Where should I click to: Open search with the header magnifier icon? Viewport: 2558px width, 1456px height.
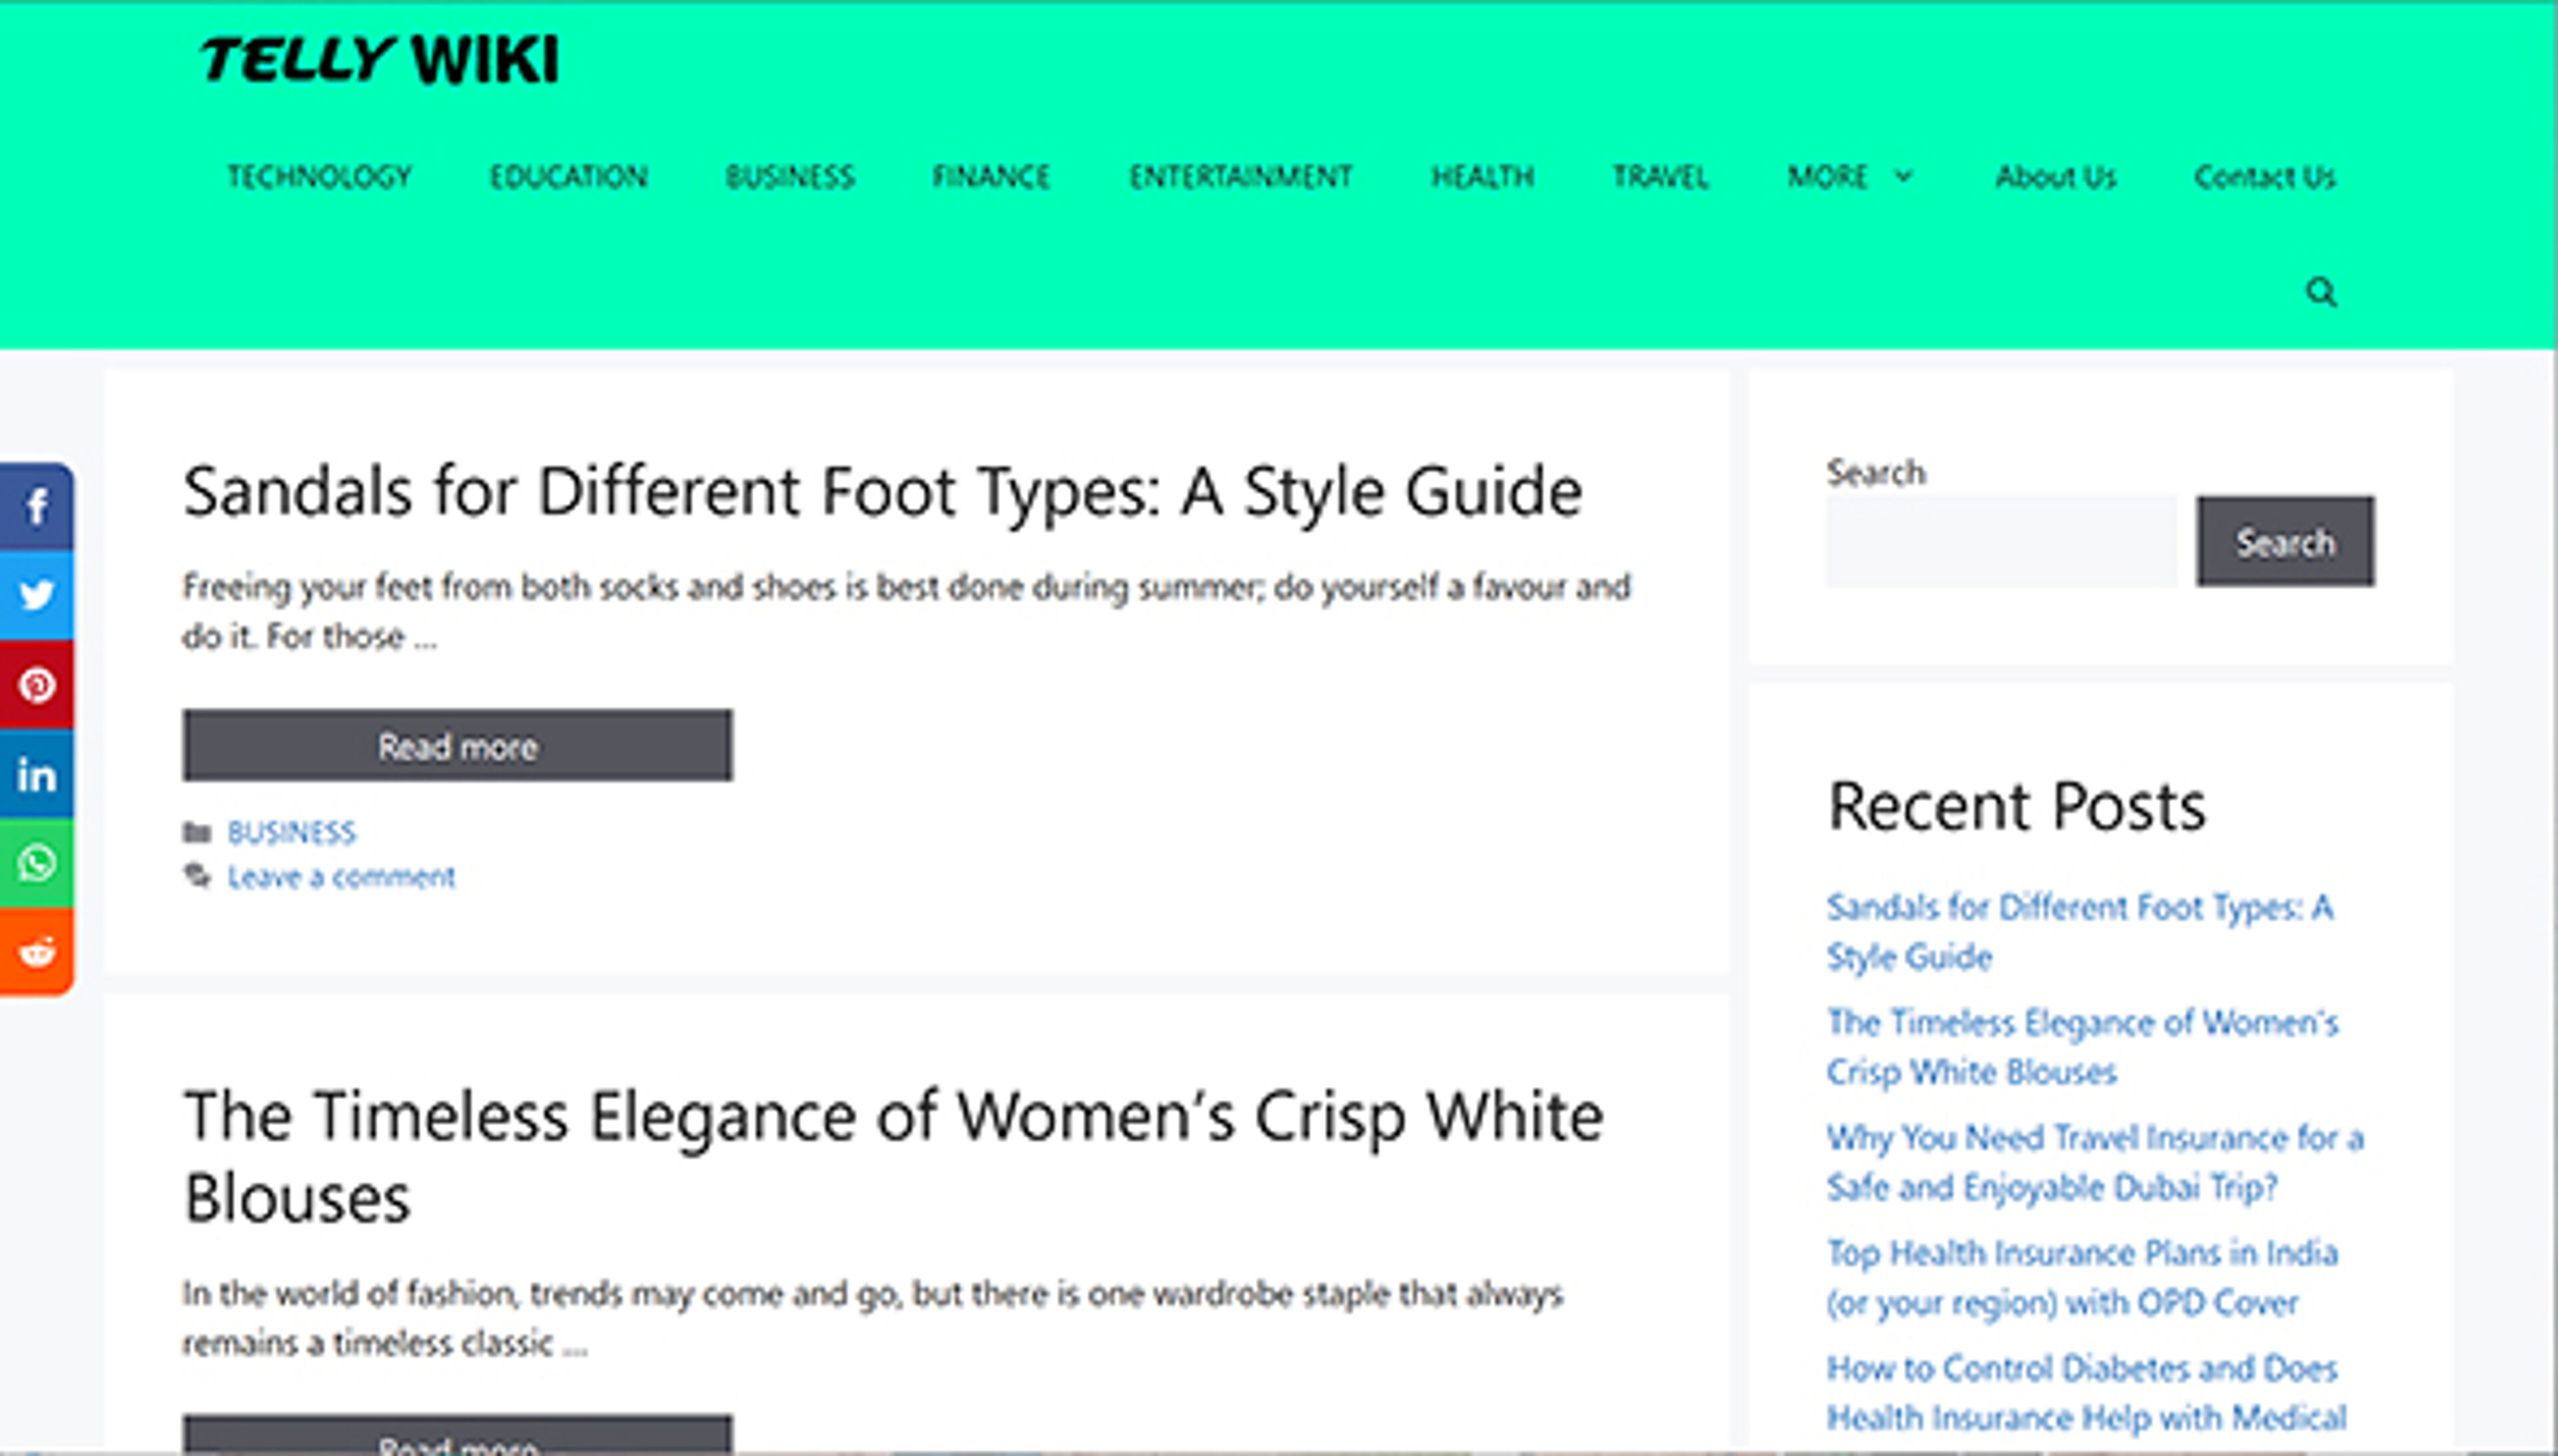(2320, 292)
